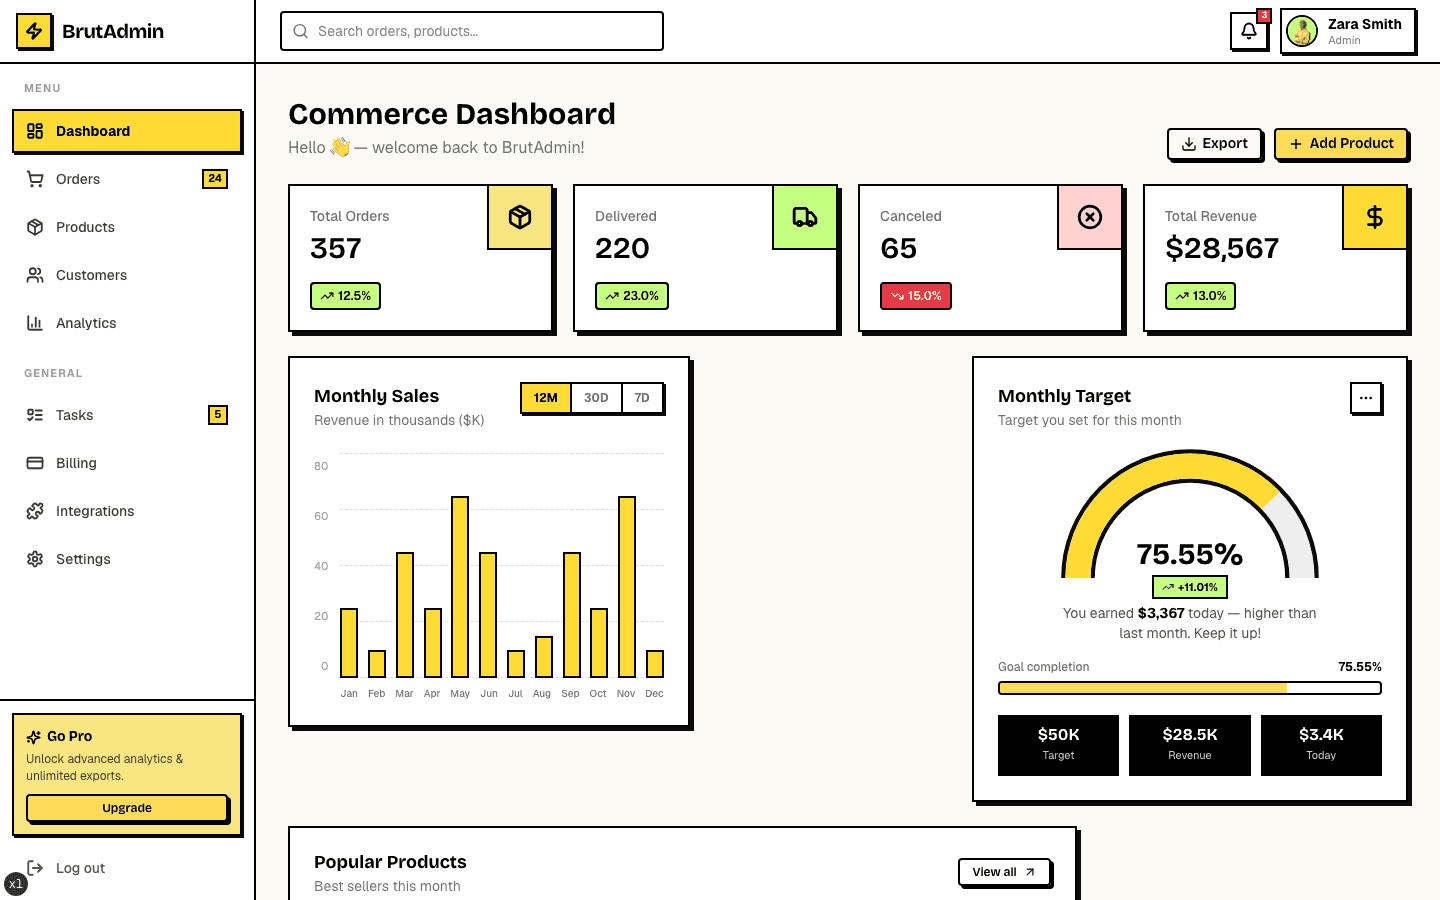Open the Products menu item
Image resolution: width=1440 pixels, height=900 pixels.
[x=127, y=227]
